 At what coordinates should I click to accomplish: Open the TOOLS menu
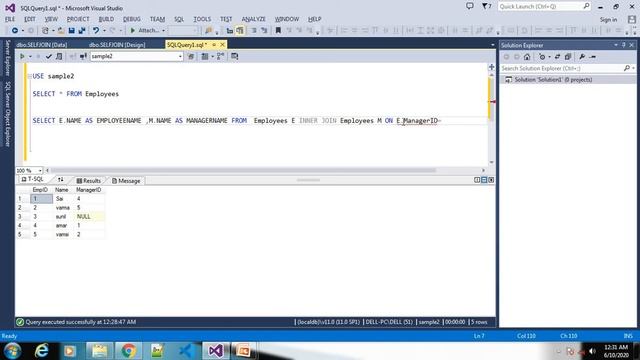coord(202,19)
